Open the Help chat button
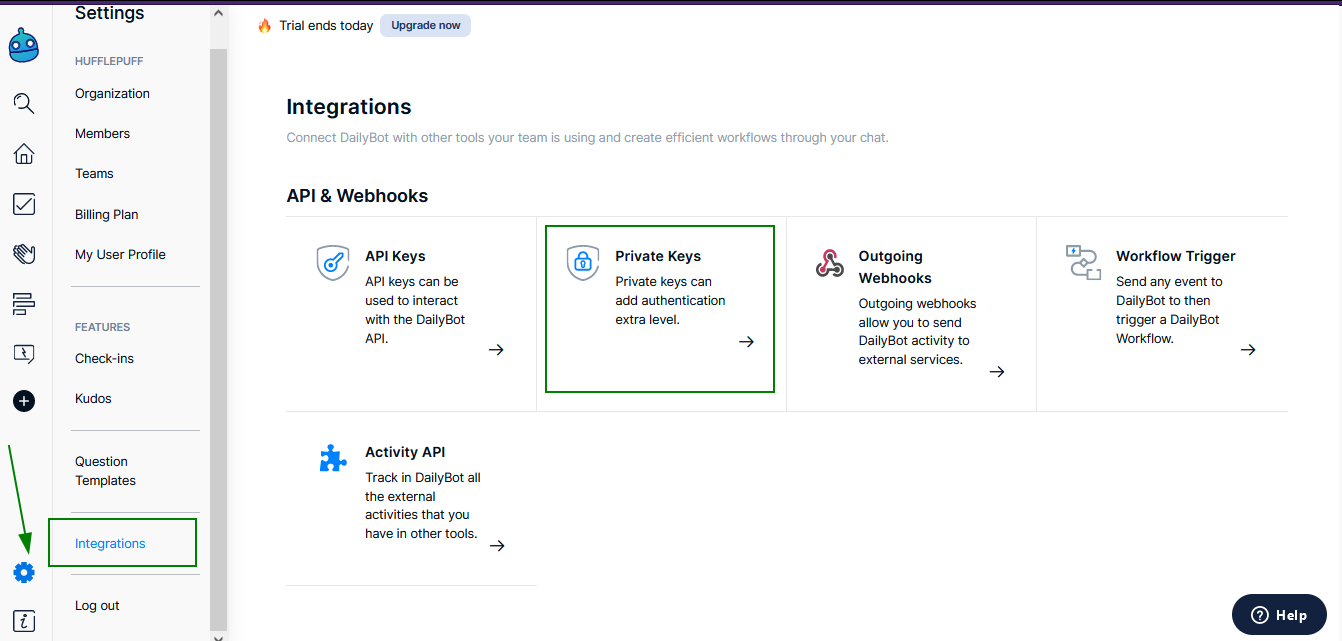The height and width of the screenshot is (641, 1342). (x=1279, y=615)
